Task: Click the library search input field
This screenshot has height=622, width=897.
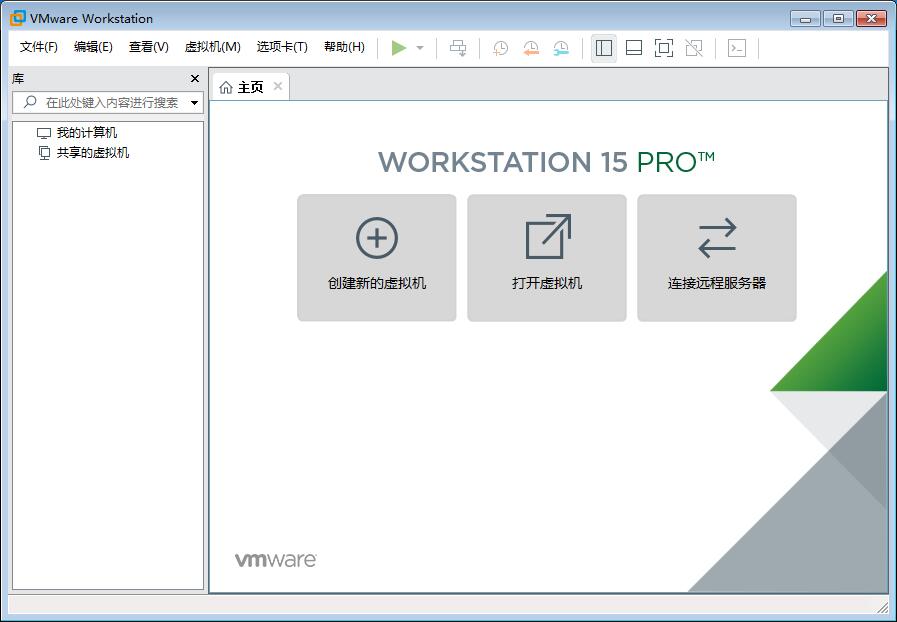Action: click(x=108, y=102)
